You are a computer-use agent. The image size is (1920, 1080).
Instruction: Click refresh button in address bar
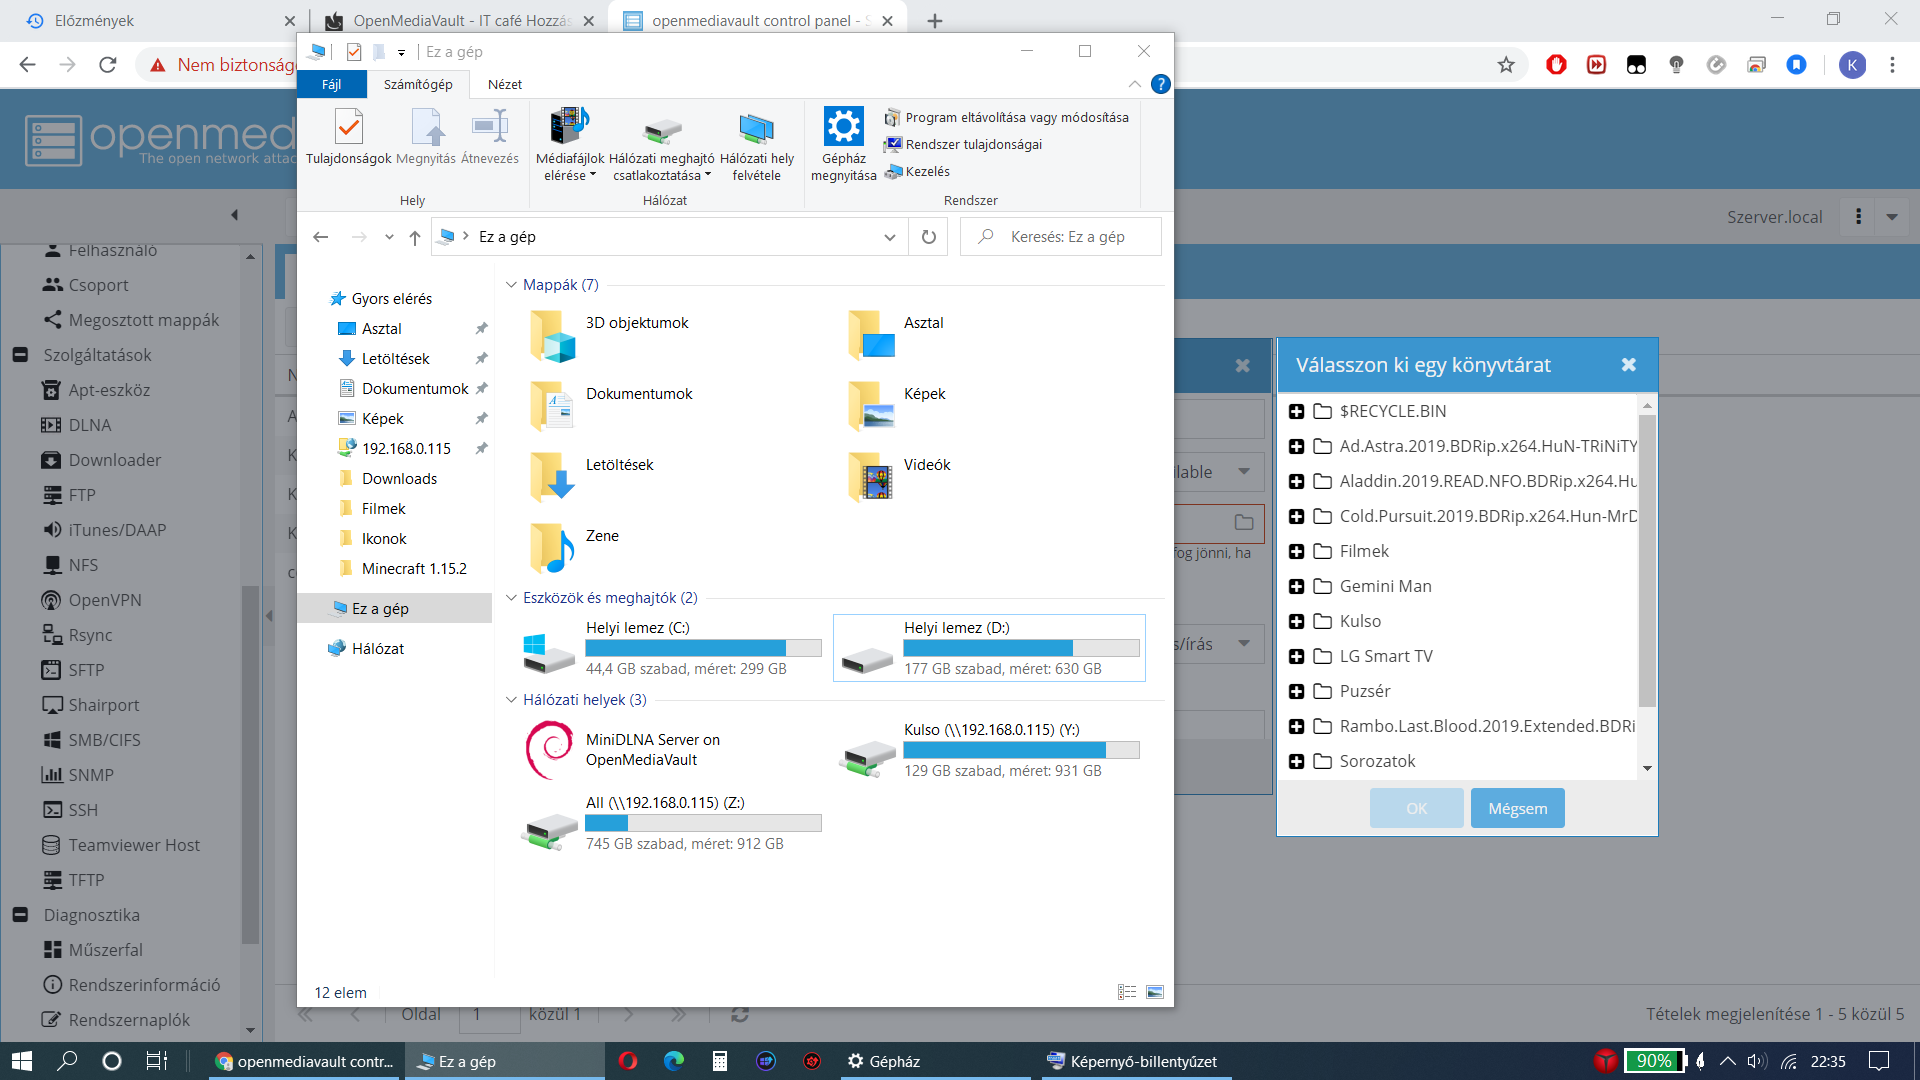coord(928,237)
